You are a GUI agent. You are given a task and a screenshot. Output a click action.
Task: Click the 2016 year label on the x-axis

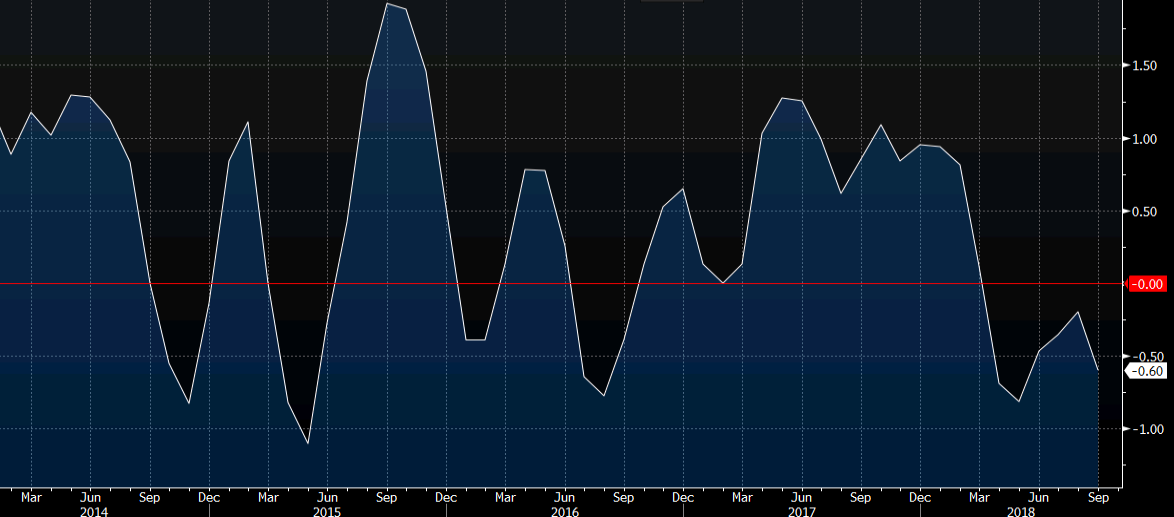click(x=565, y=510)
